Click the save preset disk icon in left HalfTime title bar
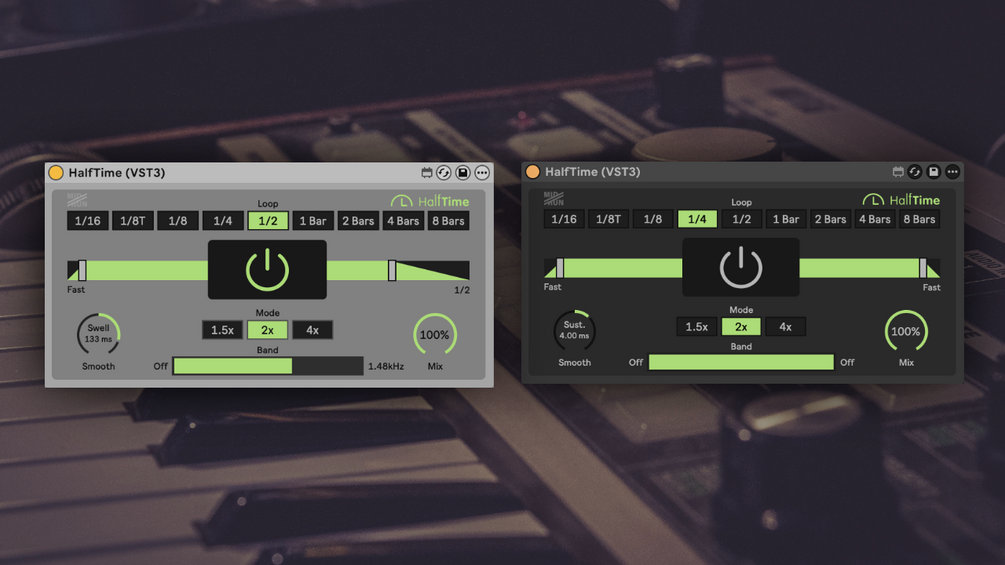The height and width of the screenshot is (565, 1005). (x=463, y=172)
